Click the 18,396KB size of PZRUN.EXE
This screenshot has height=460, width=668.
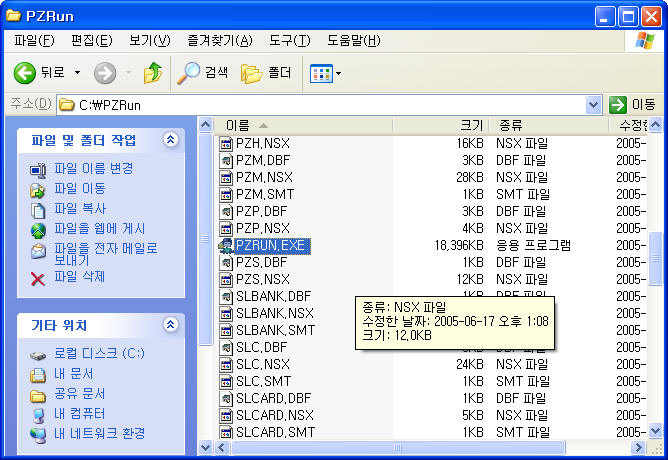[x=459, y=246]
